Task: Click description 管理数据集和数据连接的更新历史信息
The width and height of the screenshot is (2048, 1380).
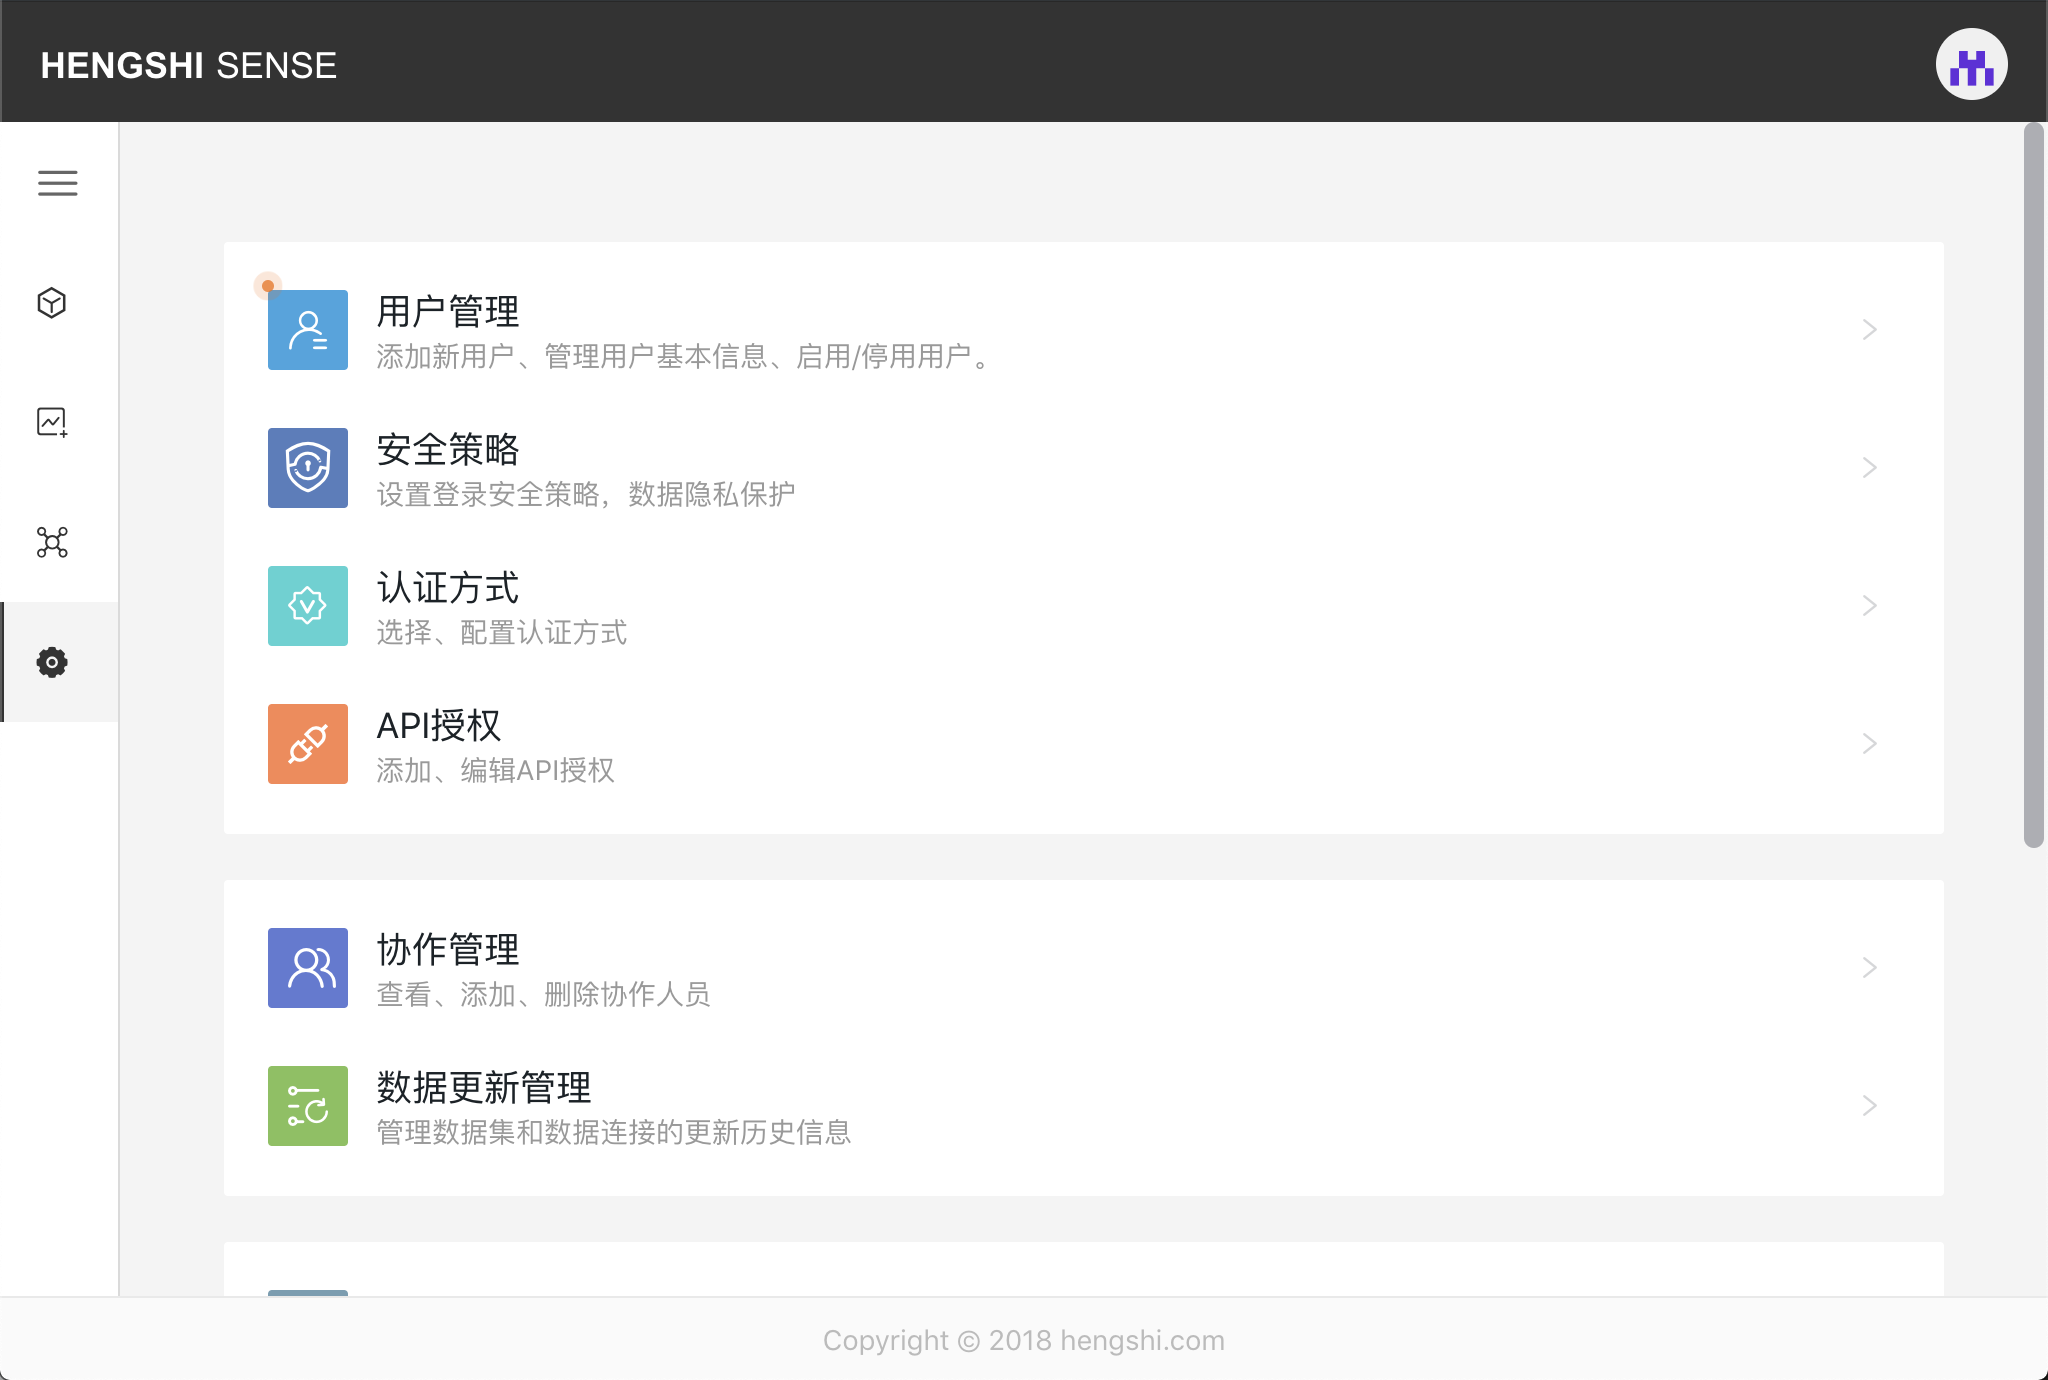Action: (x=614, y=1132)
